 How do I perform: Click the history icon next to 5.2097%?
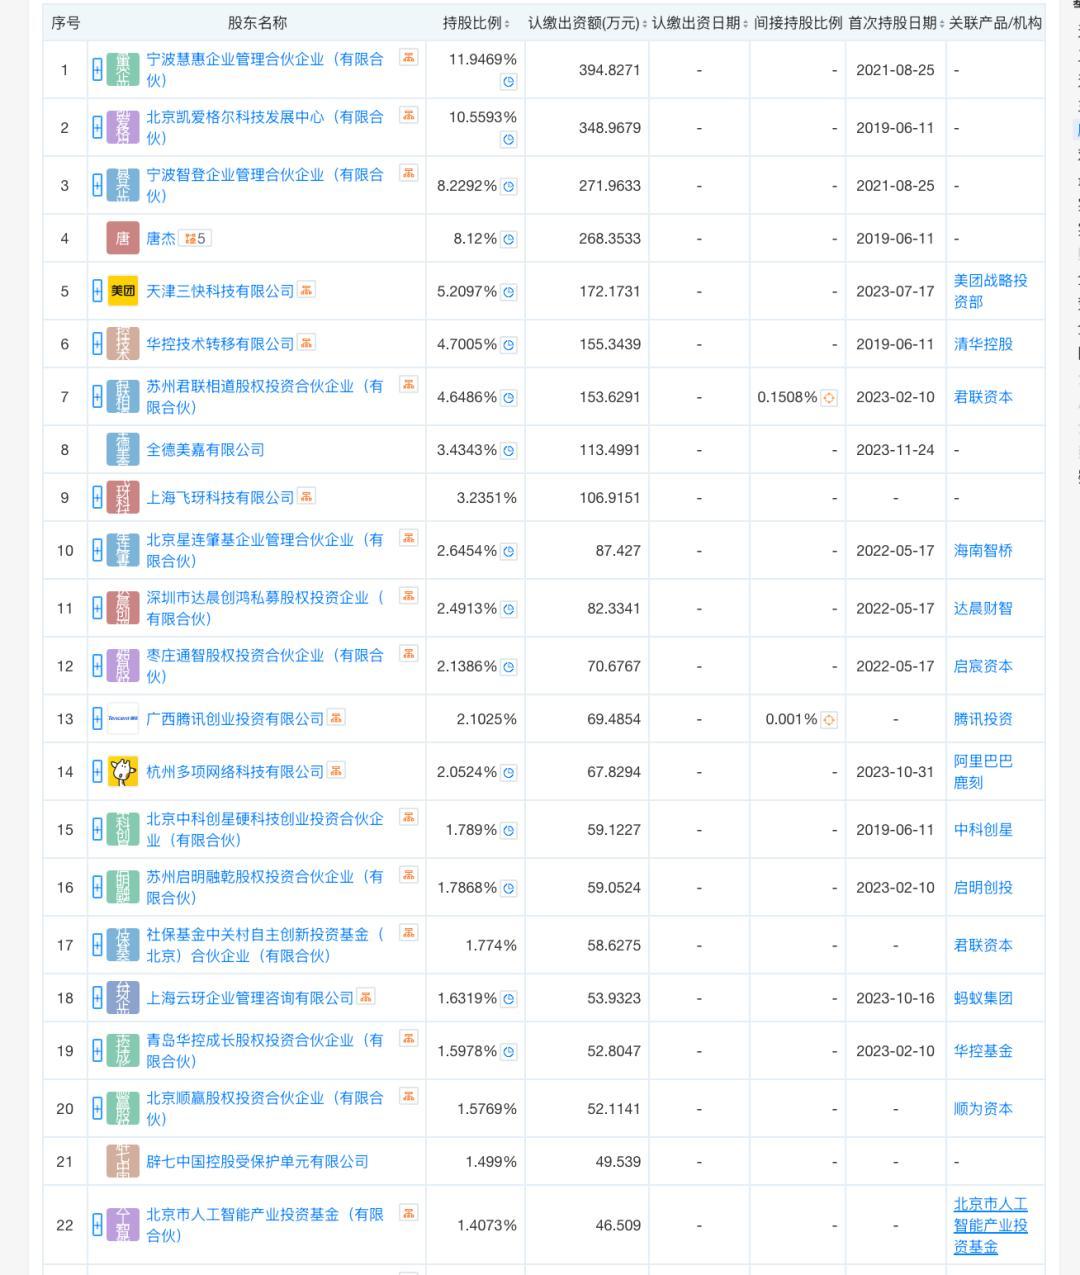[x=509, y=292]
